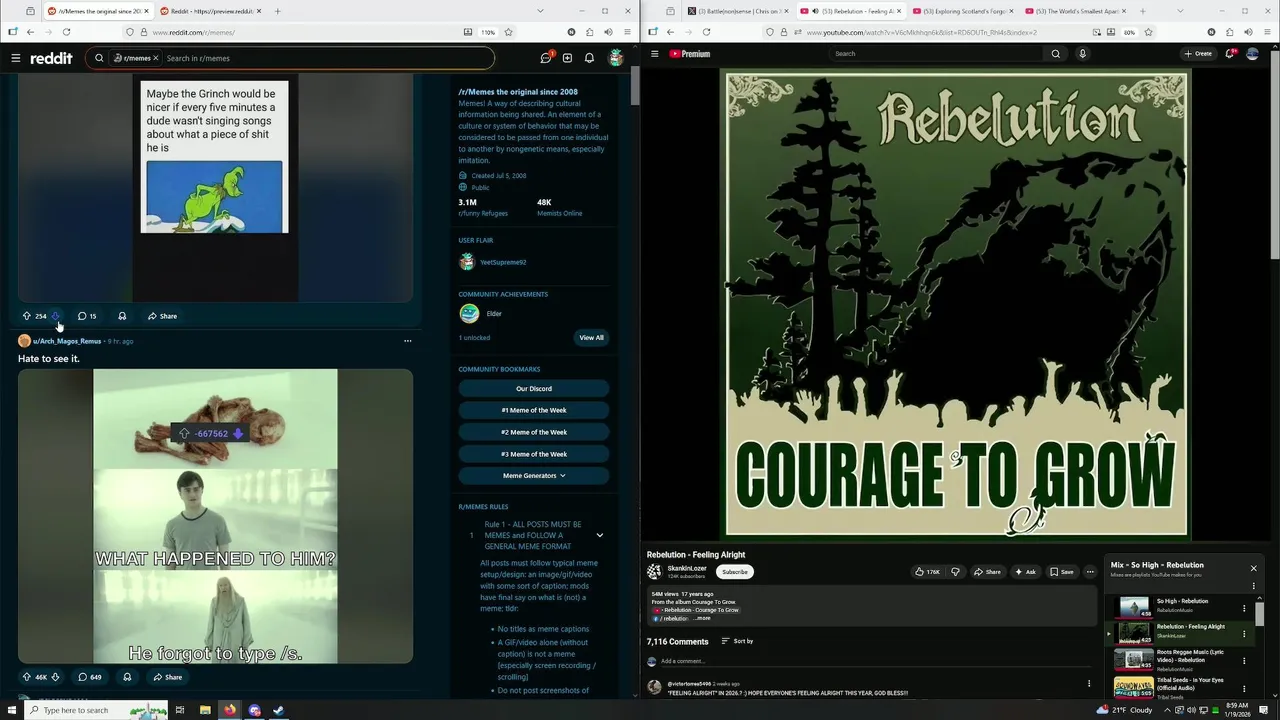The width and height of the screenshot is (1280, 720).
Task: Reload the Reddit page
Action: click(x=66, y=32)
